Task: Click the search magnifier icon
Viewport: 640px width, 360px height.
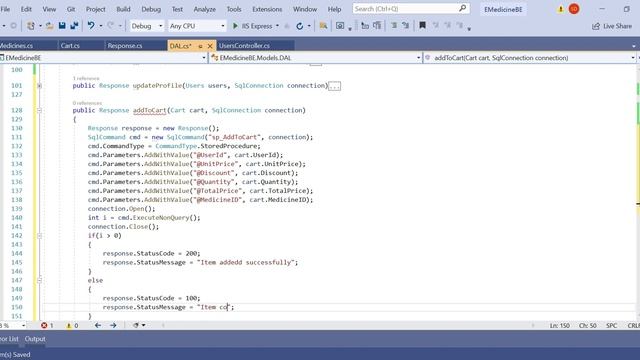Action: 462,9
